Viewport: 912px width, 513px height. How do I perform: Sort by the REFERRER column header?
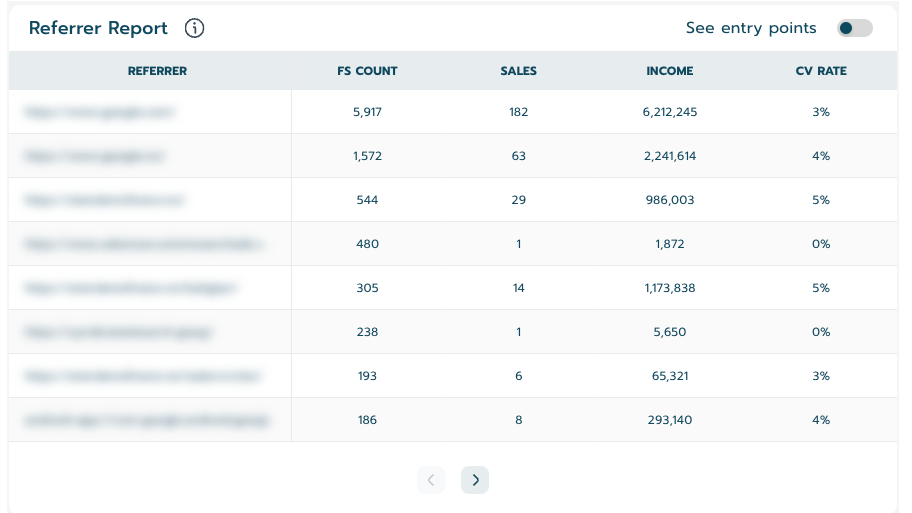[x=157, y=71]
